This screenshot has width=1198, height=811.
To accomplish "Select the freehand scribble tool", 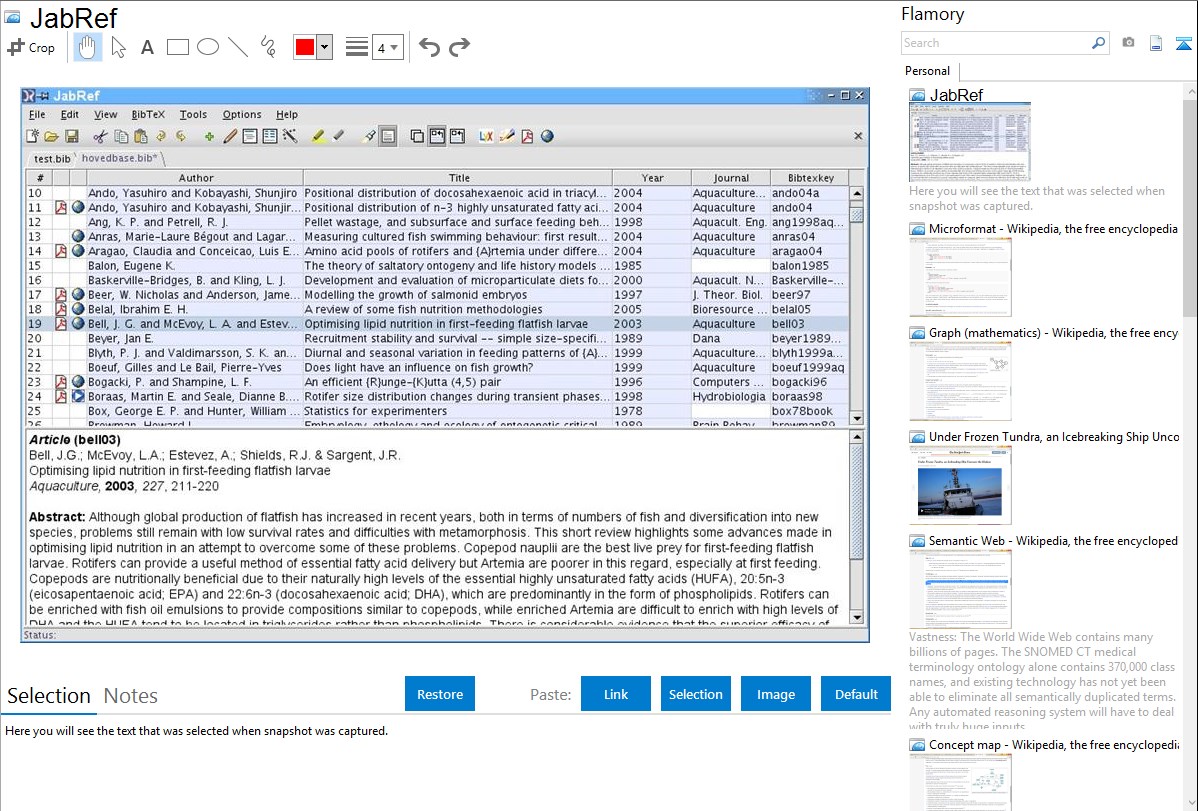I will 268,47.
